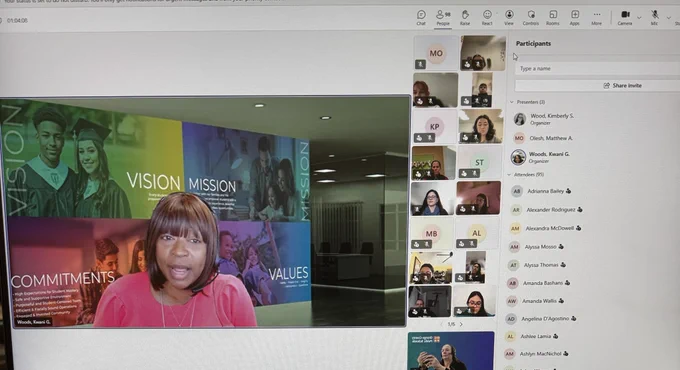Open the React emoji menu
Image resolution: width=680 pixels, height=370 pixels.
(x=487, y=18)
